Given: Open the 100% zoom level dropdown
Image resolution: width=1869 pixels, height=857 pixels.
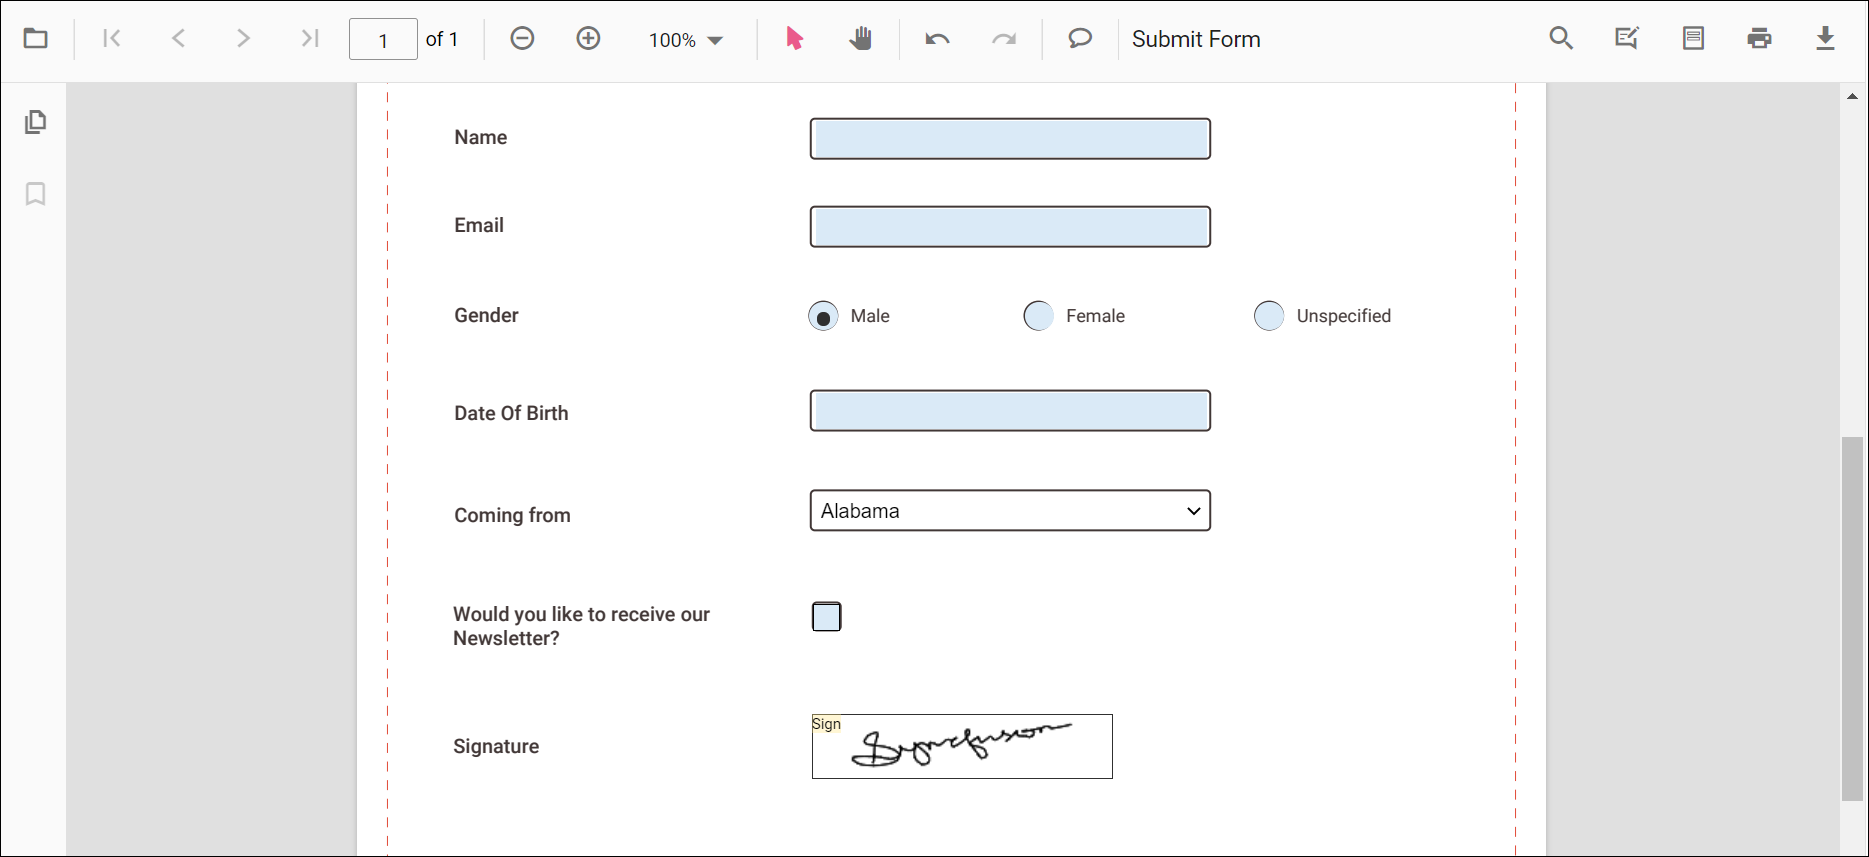Looking at the screenshot, I should 686,40.
